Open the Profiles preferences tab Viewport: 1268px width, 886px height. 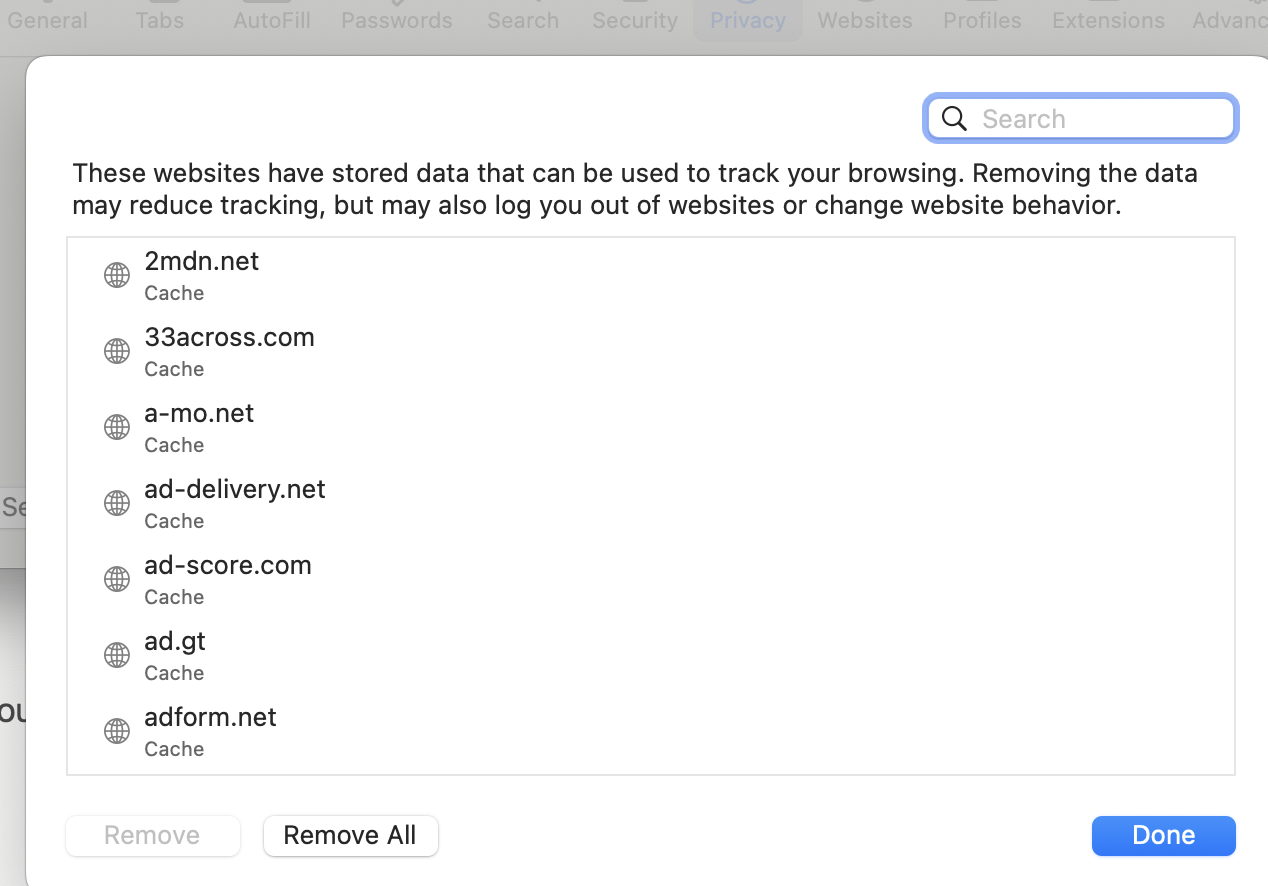point(982,20)
